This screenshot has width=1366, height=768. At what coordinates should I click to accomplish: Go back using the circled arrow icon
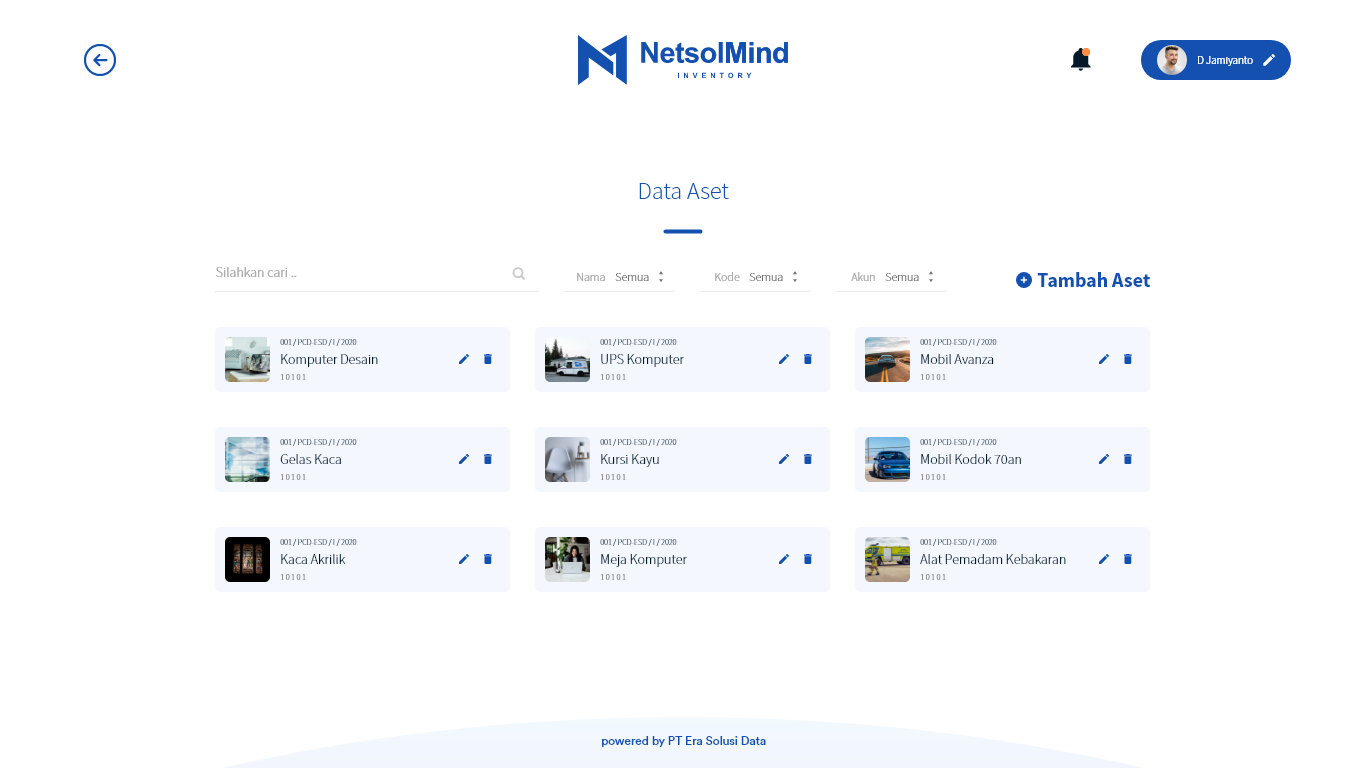[100, 60]
